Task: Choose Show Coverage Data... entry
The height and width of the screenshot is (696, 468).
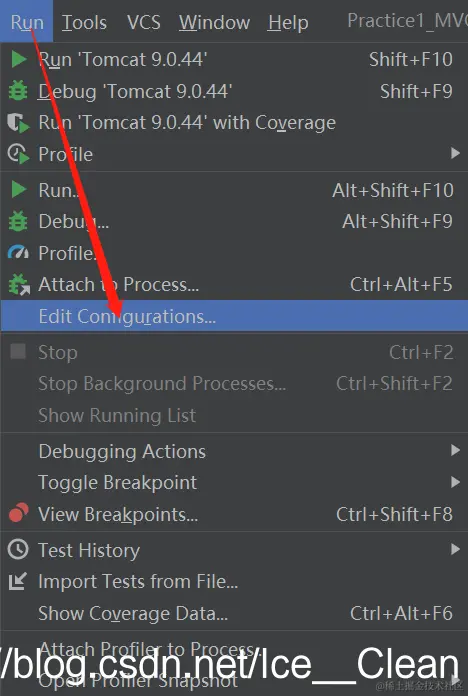Action: 234,613
